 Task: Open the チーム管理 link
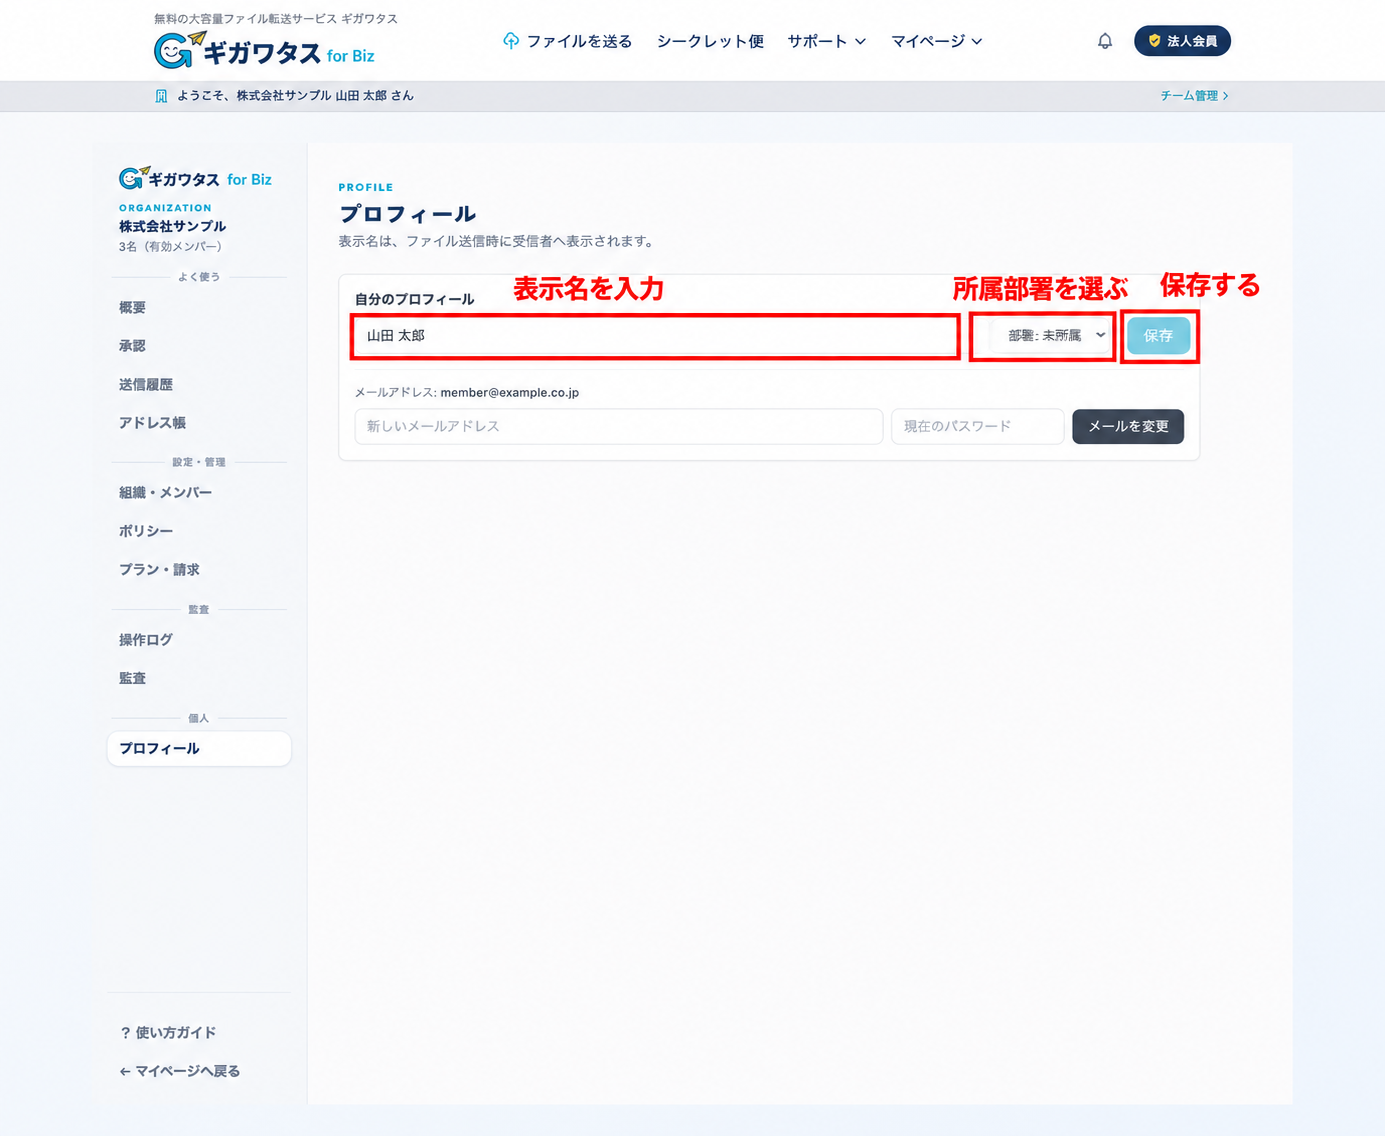[1195, 96]
